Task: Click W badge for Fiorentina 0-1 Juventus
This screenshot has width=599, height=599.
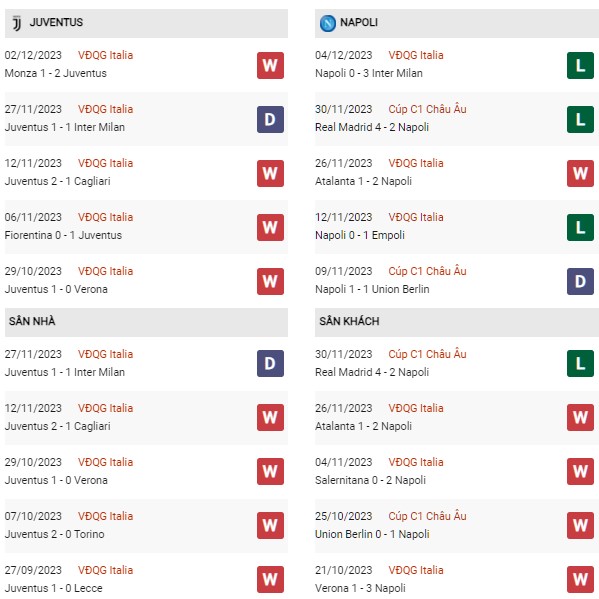Action: (x=270, y=227)
